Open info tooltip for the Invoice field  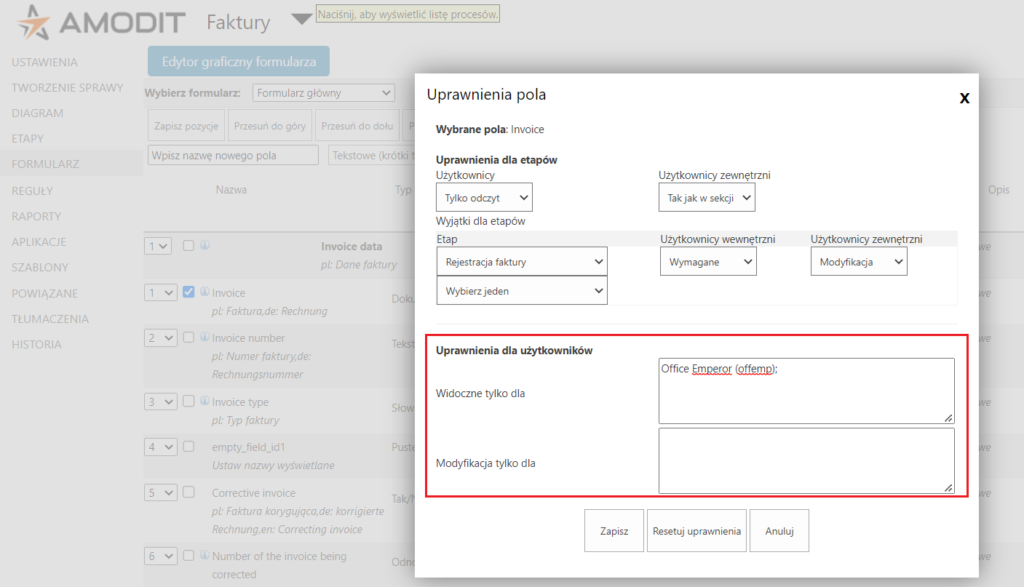(x=203, y=292)
